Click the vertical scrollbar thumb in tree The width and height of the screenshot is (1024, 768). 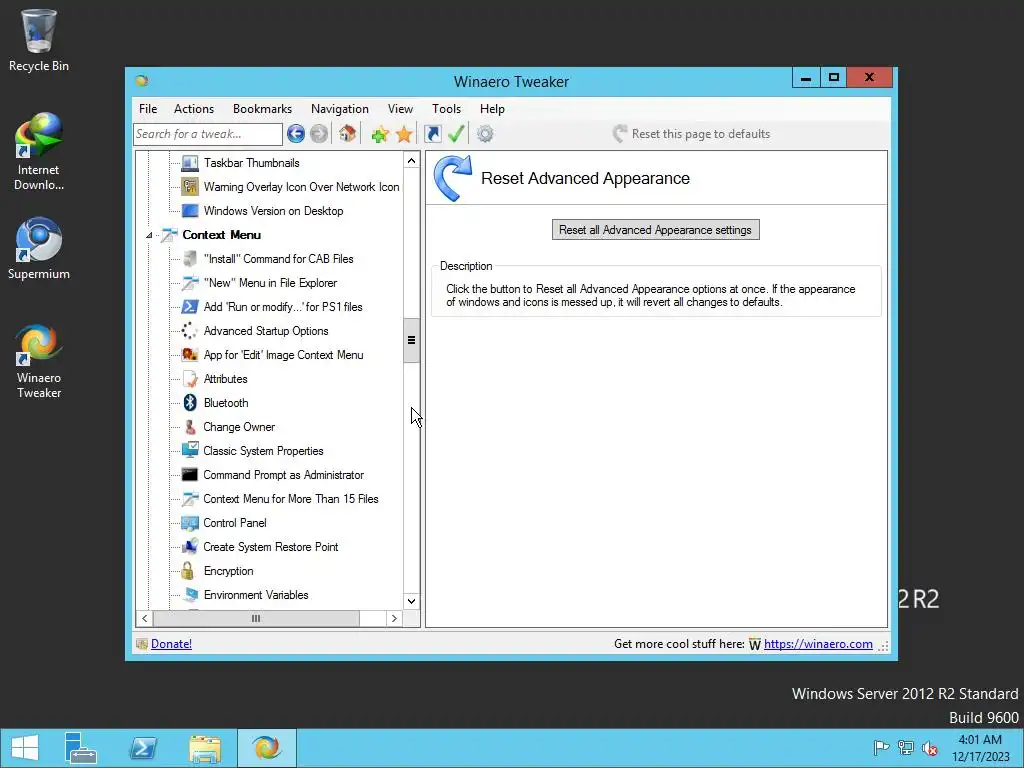[x=411, y=340]
